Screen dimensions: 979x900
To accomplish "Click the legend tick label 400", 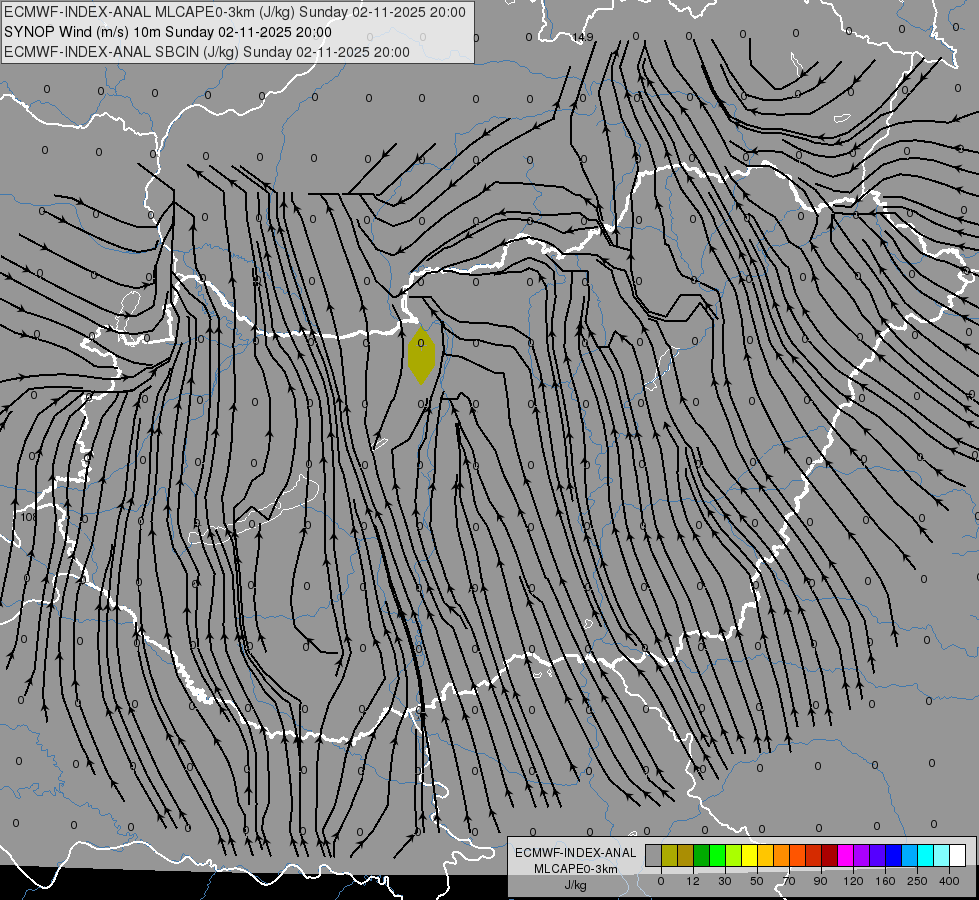I will pyautogui.click(x=949, y=881).
